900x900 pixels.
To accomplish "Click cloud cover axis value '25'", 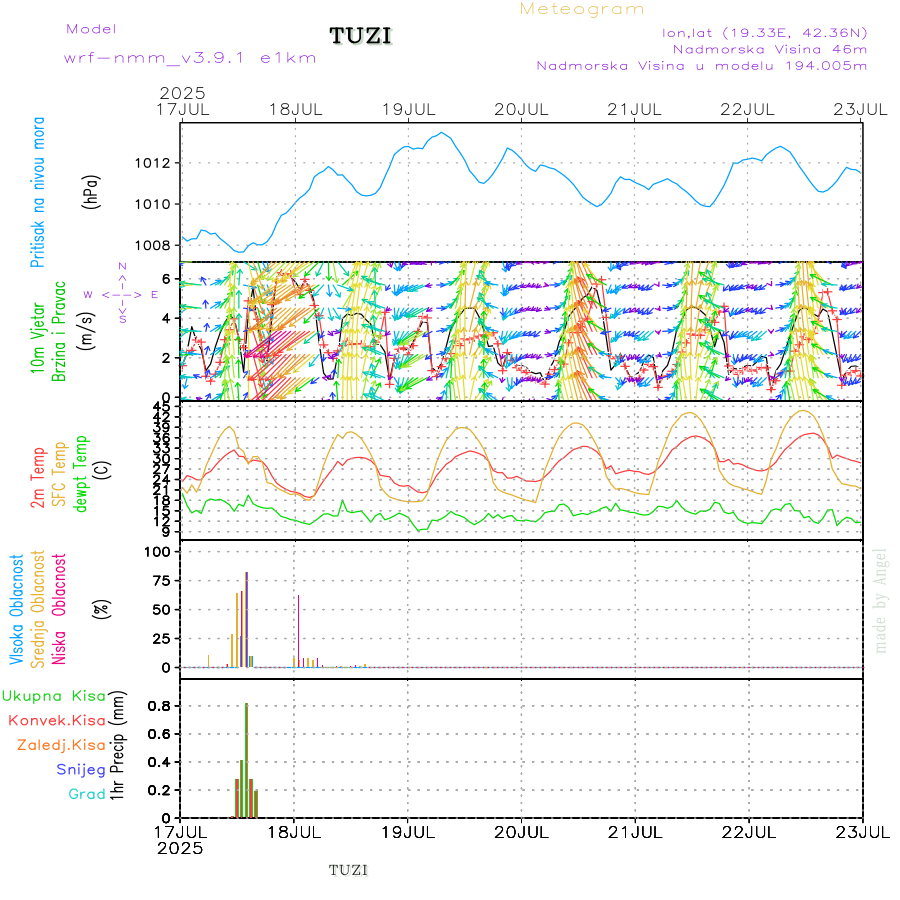I will click(162, 639).
